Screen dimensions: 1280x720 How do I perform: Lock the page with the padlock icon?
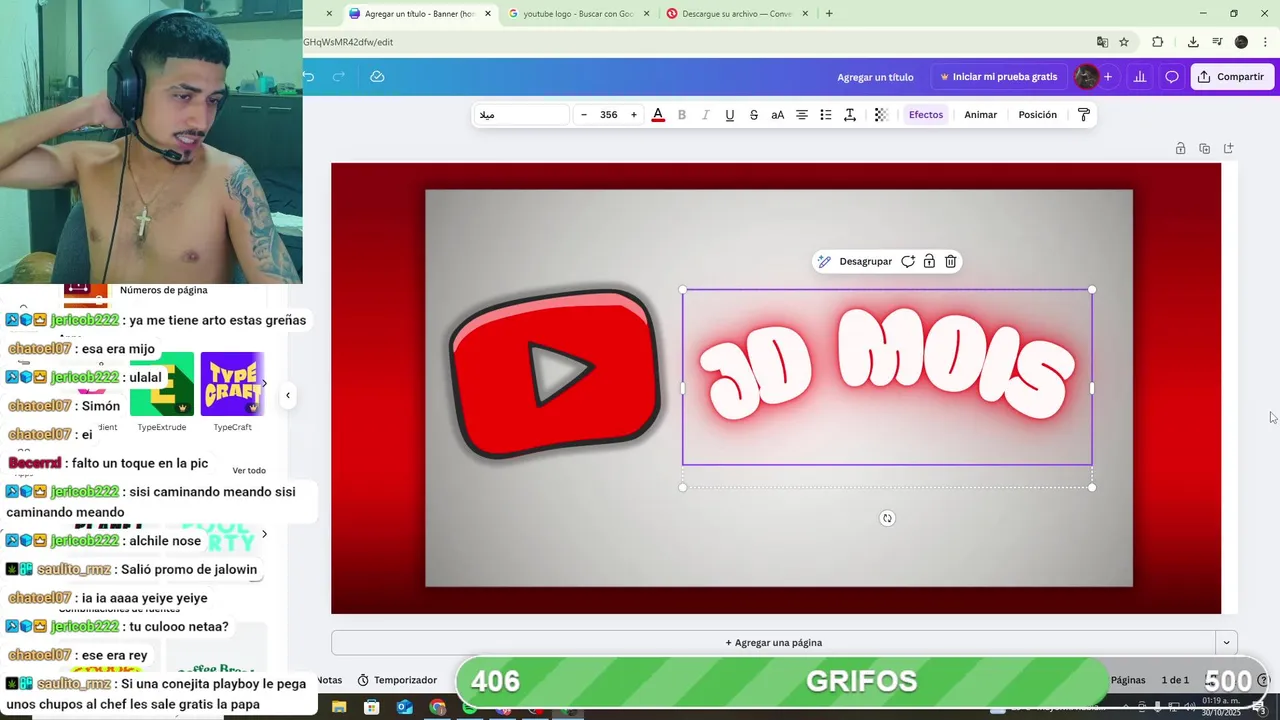tap(1180, 148)
